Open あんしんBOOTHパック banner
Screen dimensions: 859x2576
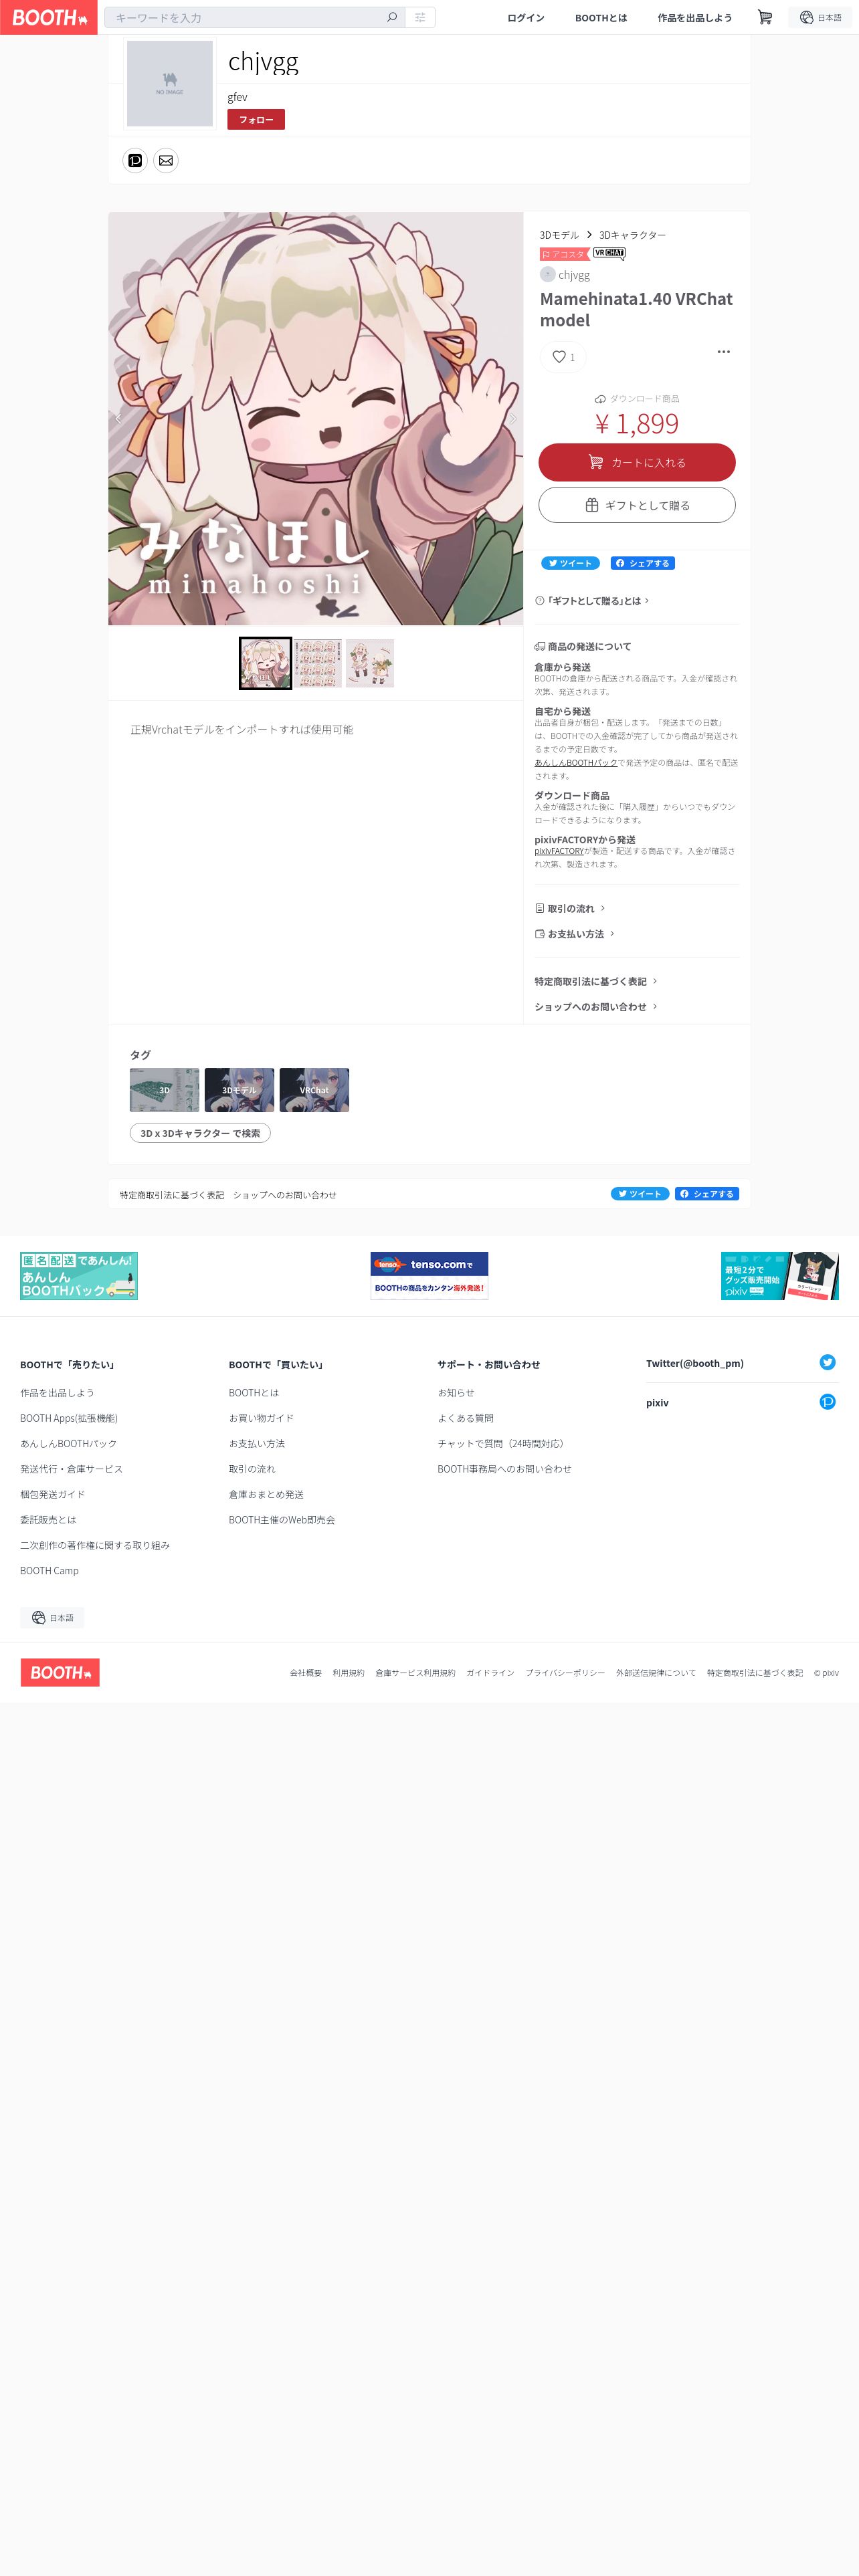pyautogui.click(x=79, y=1276)
